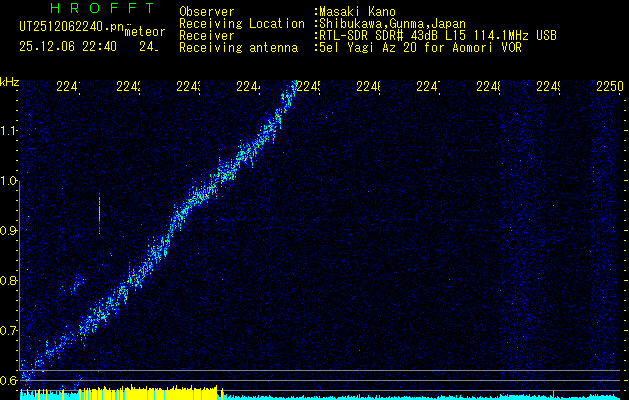Click the 25.12.06 22:40 date stamp
Image resolution: width=629 pixels, height=400 pixels.
click(x=68, y=46)
